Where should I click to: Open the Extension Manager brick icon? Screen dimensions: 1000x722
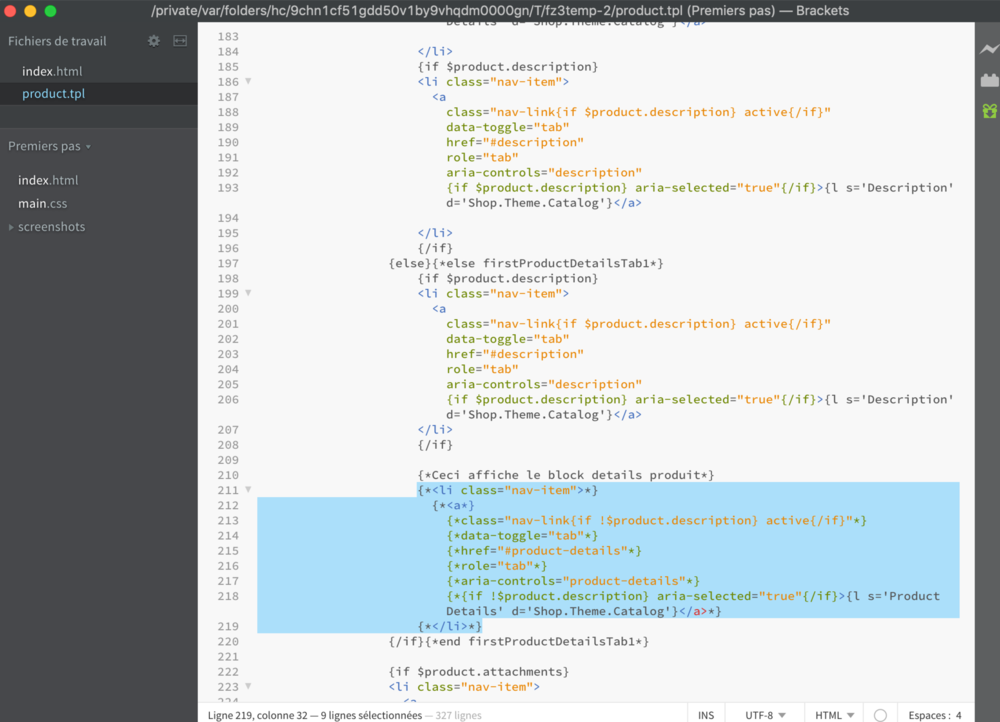[x=988, y=80]
